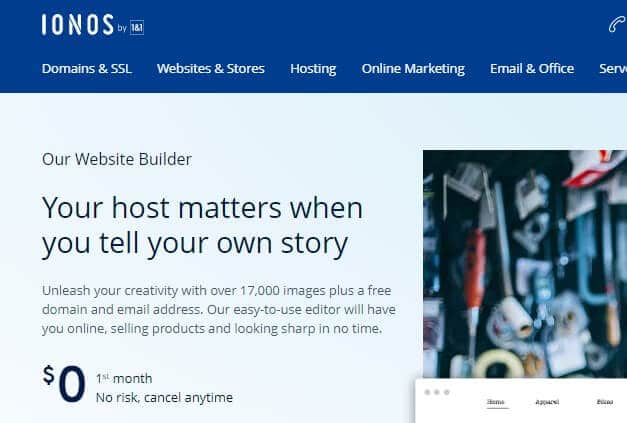Click the '1st month' text
This screenshot has width=627, height=423.
[x=124, y=378]
